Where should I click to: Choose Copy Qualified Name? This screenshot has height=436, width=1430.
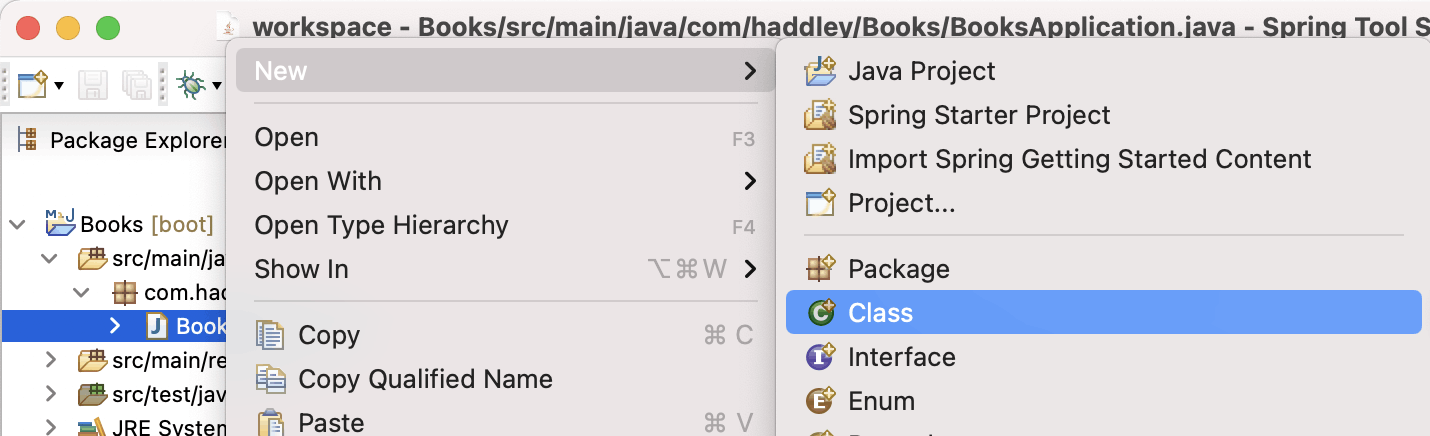pos(425,379)
